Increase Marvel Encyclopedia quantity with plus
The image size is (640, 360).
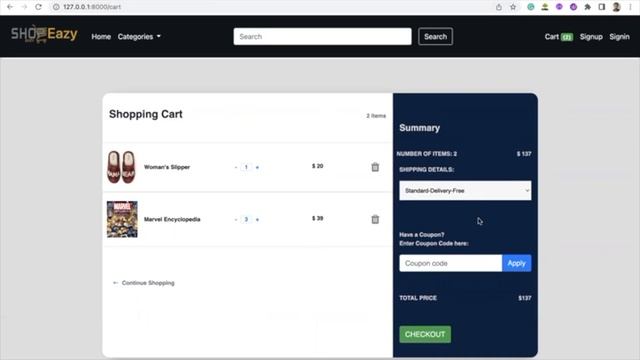[257, 220]
